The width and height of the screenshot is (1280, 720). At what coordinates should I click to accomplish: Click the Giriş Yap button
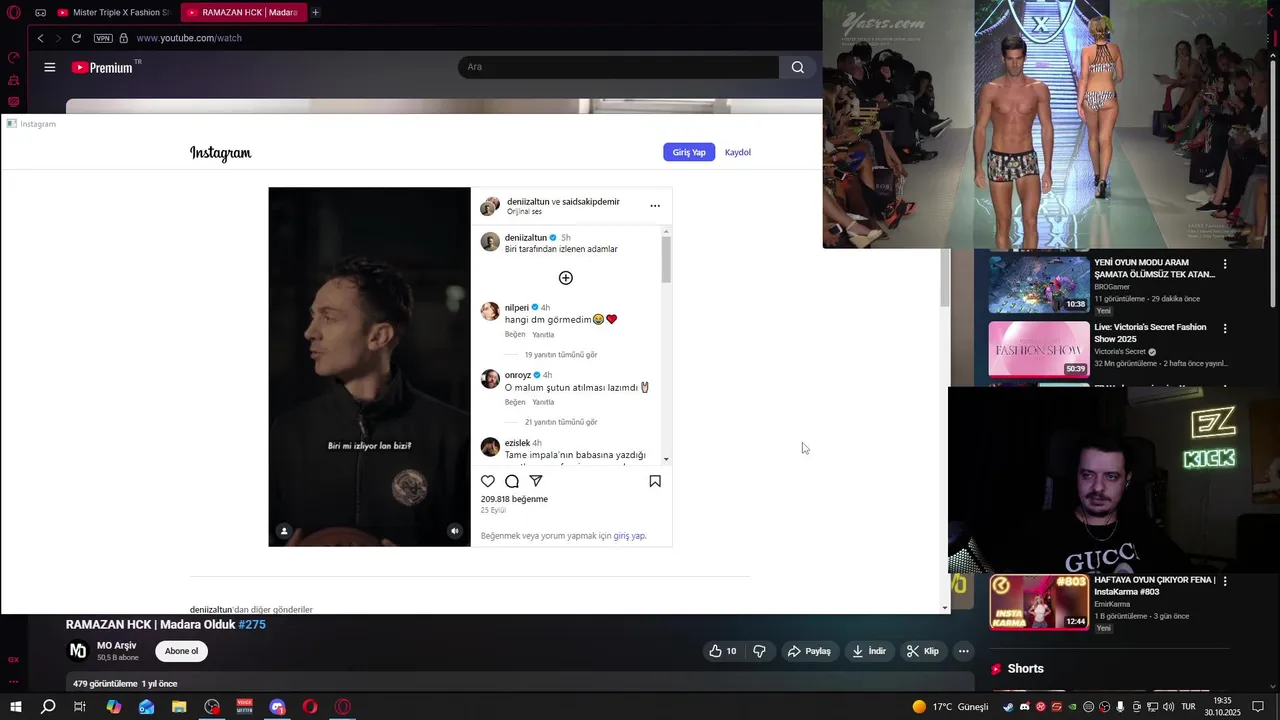click(x=689, y=152)
